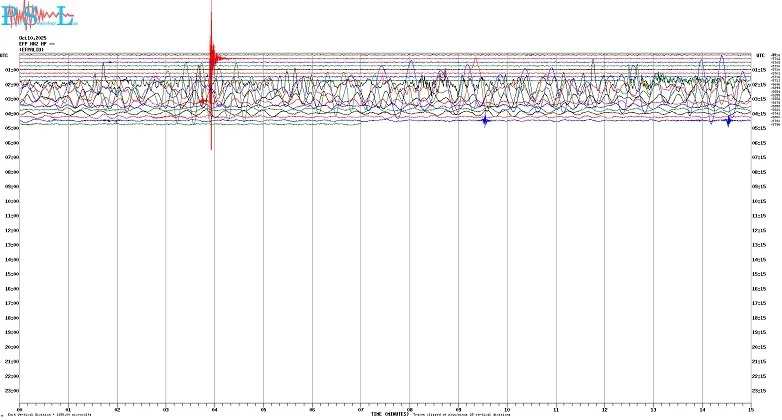
Task: Select the 23:00 hour label on left axis
Action: (x=12, y=391)
